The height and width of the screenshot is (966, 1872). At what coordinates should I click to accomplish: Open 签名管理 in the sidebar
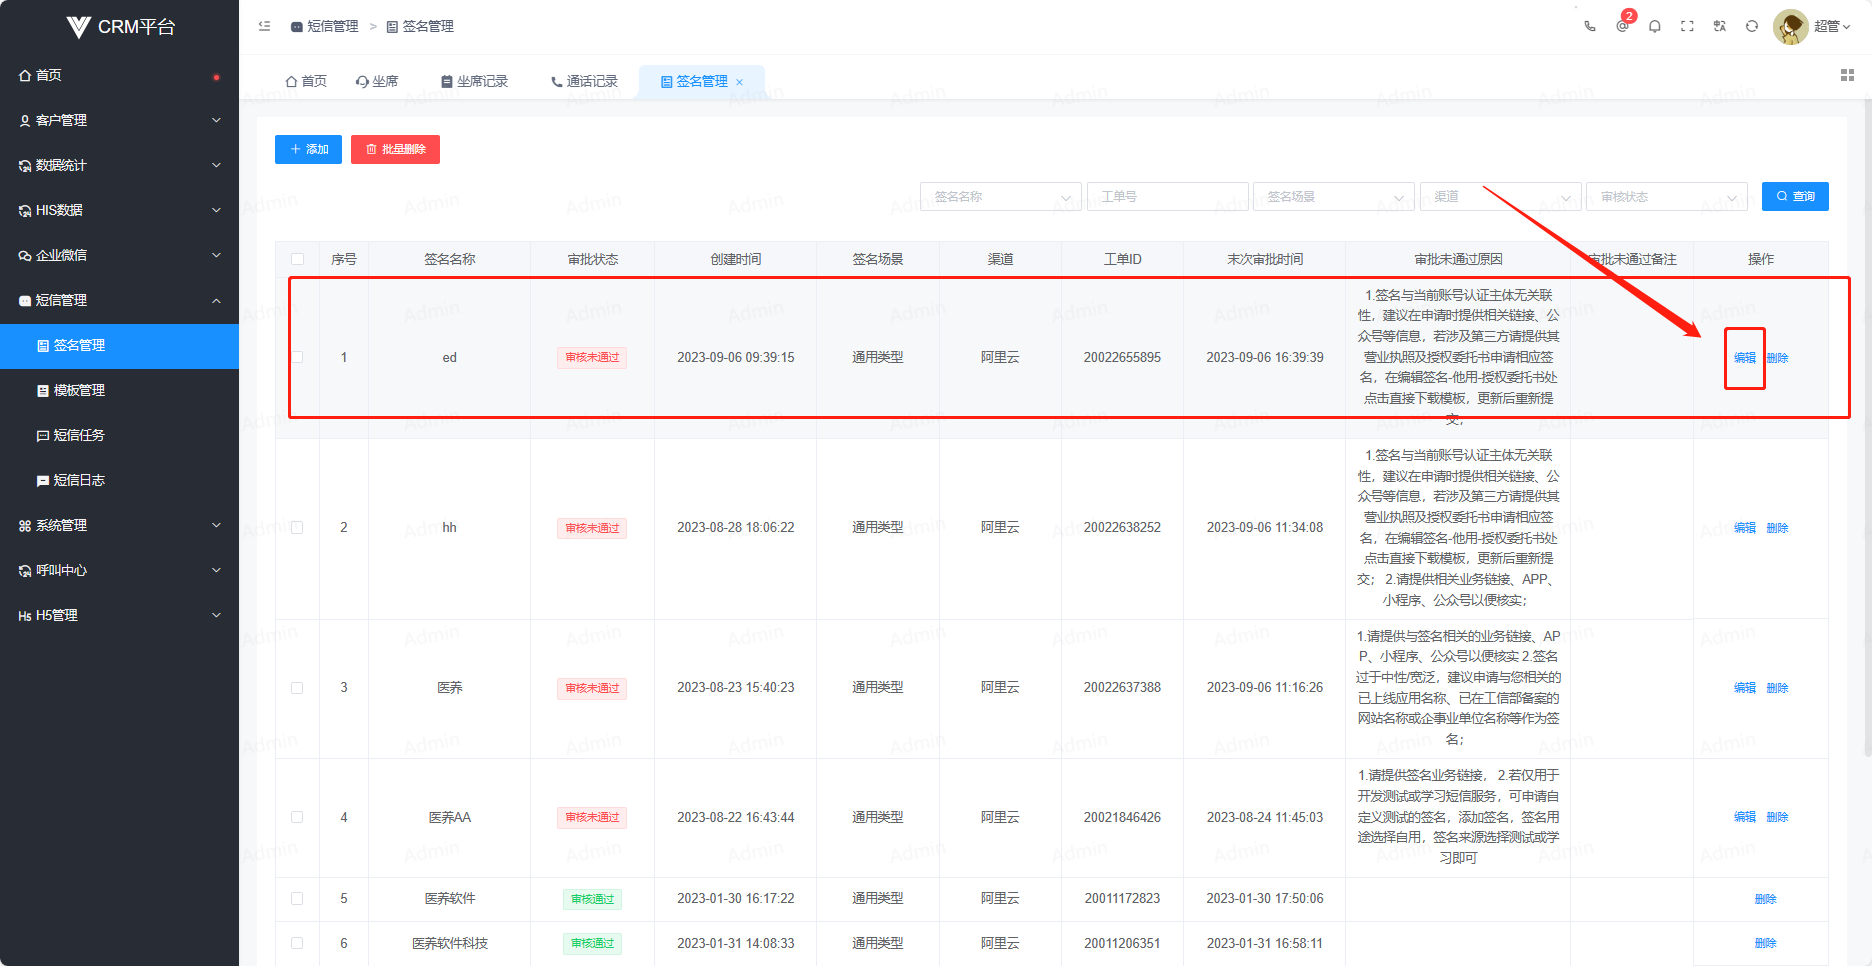pos(119,346)
